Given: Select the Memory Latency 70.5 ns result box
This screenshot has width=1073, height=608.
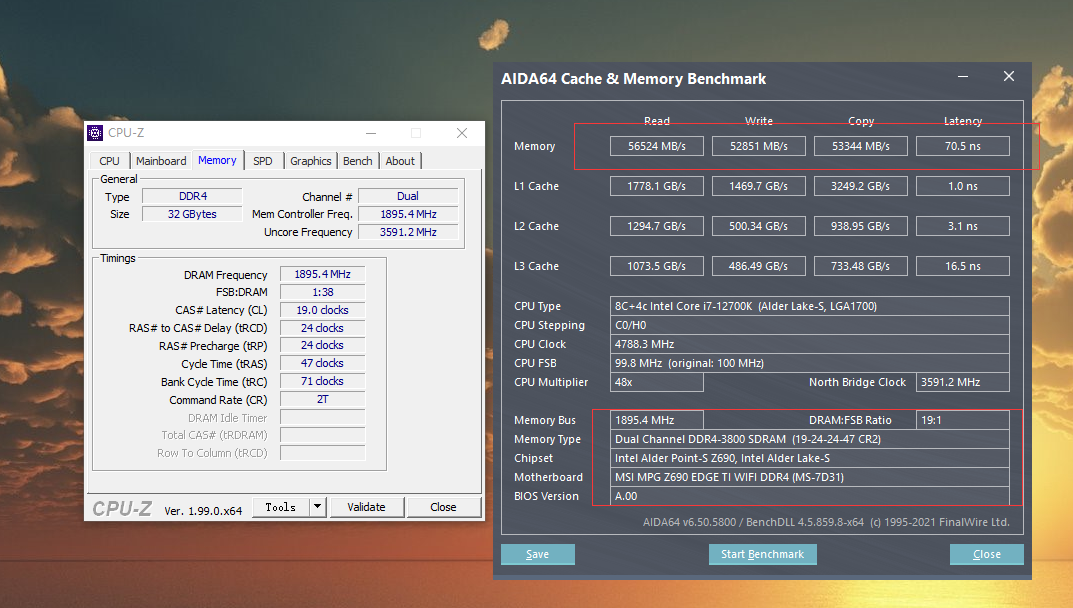Looking at the screenshot, I should tap(962, 146).
